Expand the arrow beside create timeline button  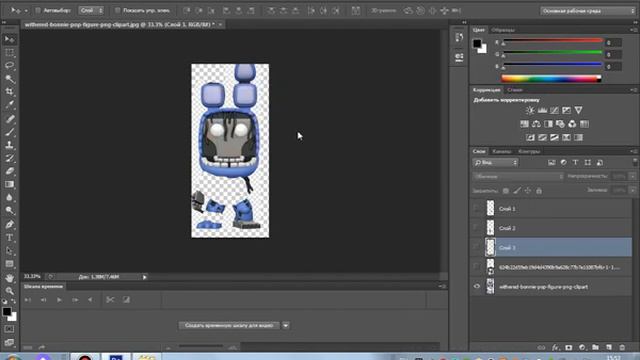(x=286, y=325)
